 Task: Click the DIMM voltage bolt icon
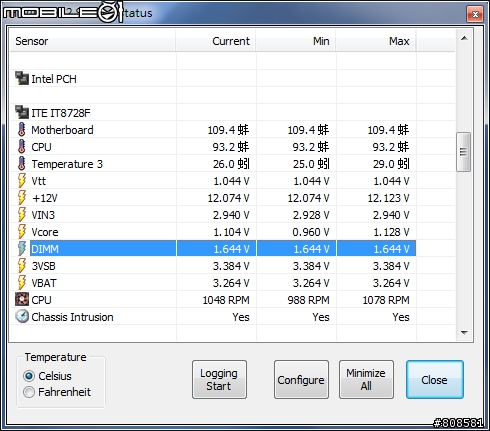(x=22, y=248)
